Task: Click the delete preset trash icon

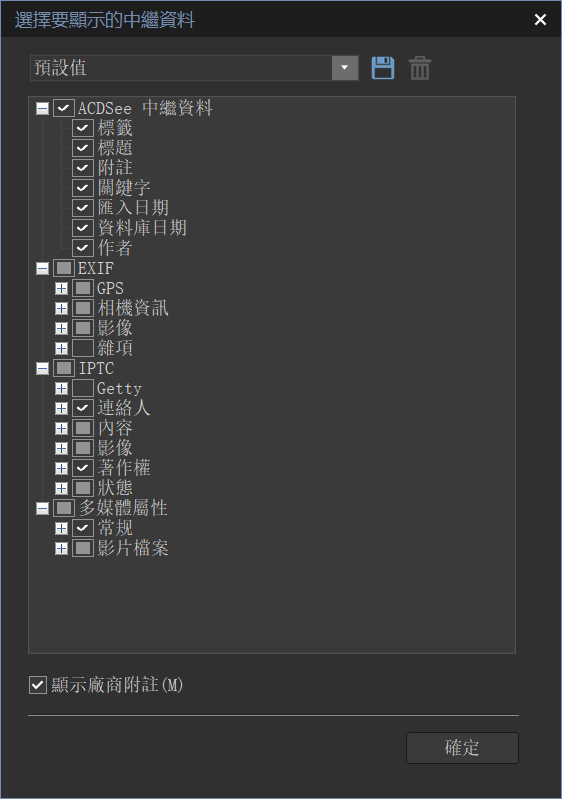Action: [x=420, y=68]
